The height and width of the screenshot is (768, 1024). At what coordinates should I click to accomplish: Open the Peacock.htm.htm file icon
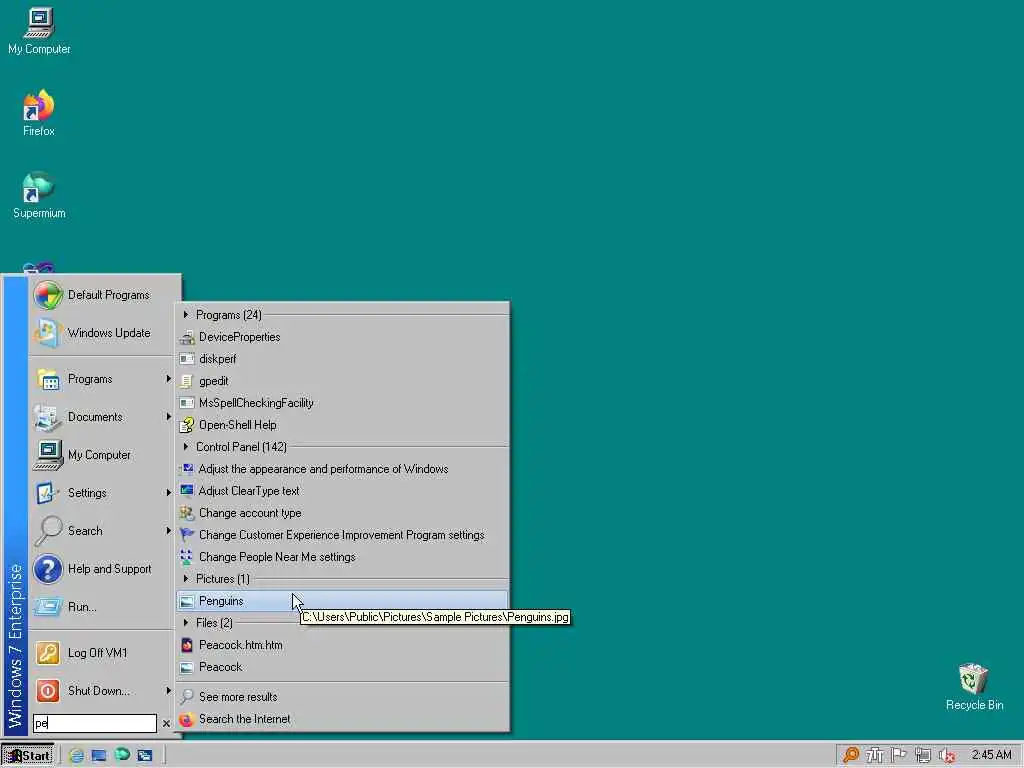(187, 645)
